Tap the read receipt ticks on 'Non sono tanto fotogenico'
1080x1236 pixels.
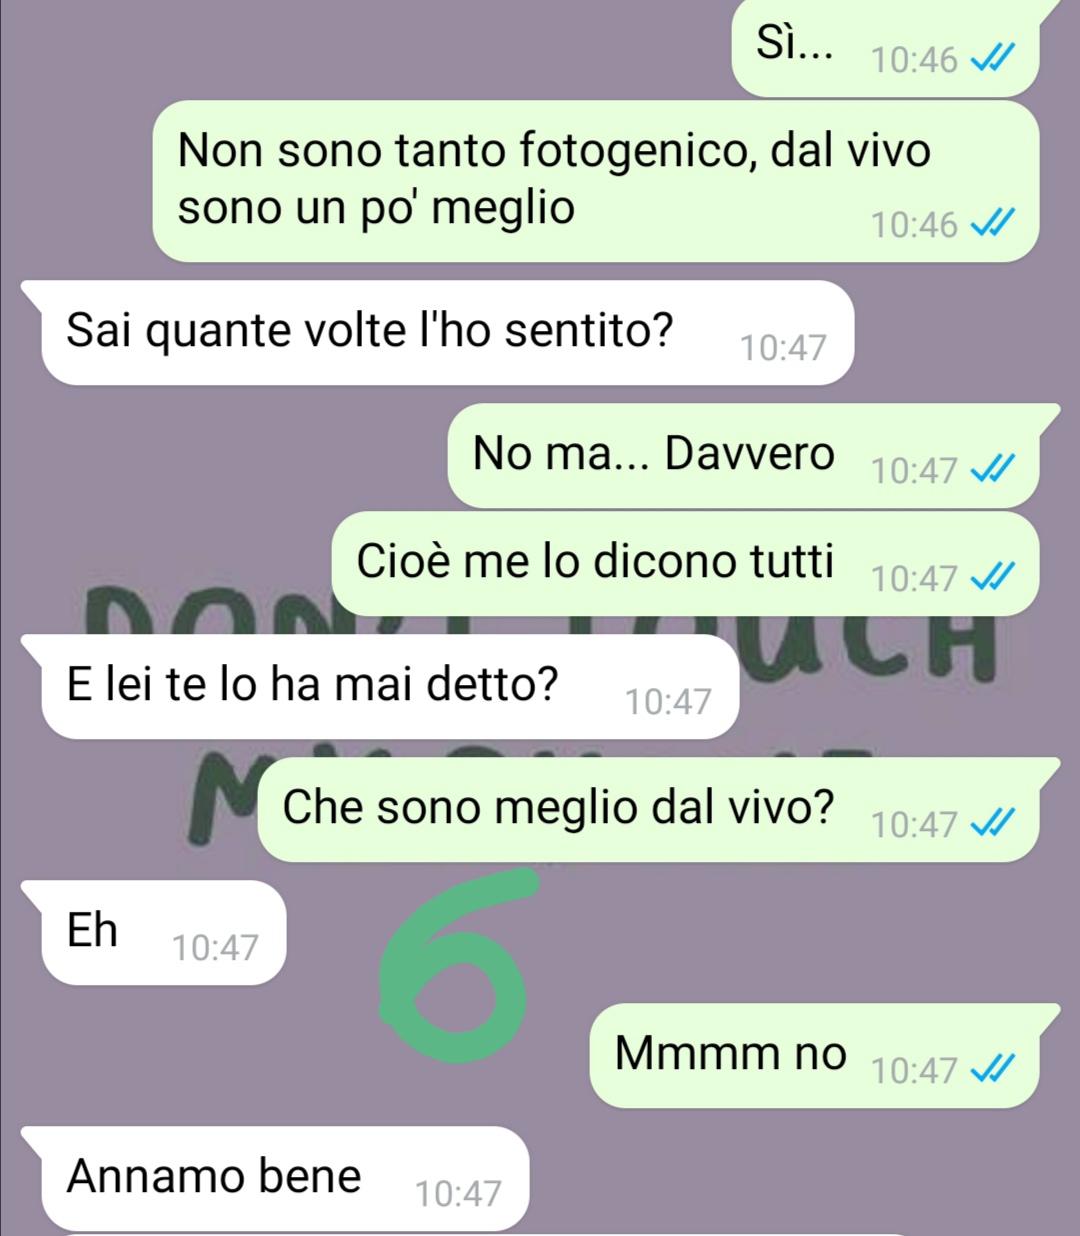pyautogui.click(x=993, y=224)
